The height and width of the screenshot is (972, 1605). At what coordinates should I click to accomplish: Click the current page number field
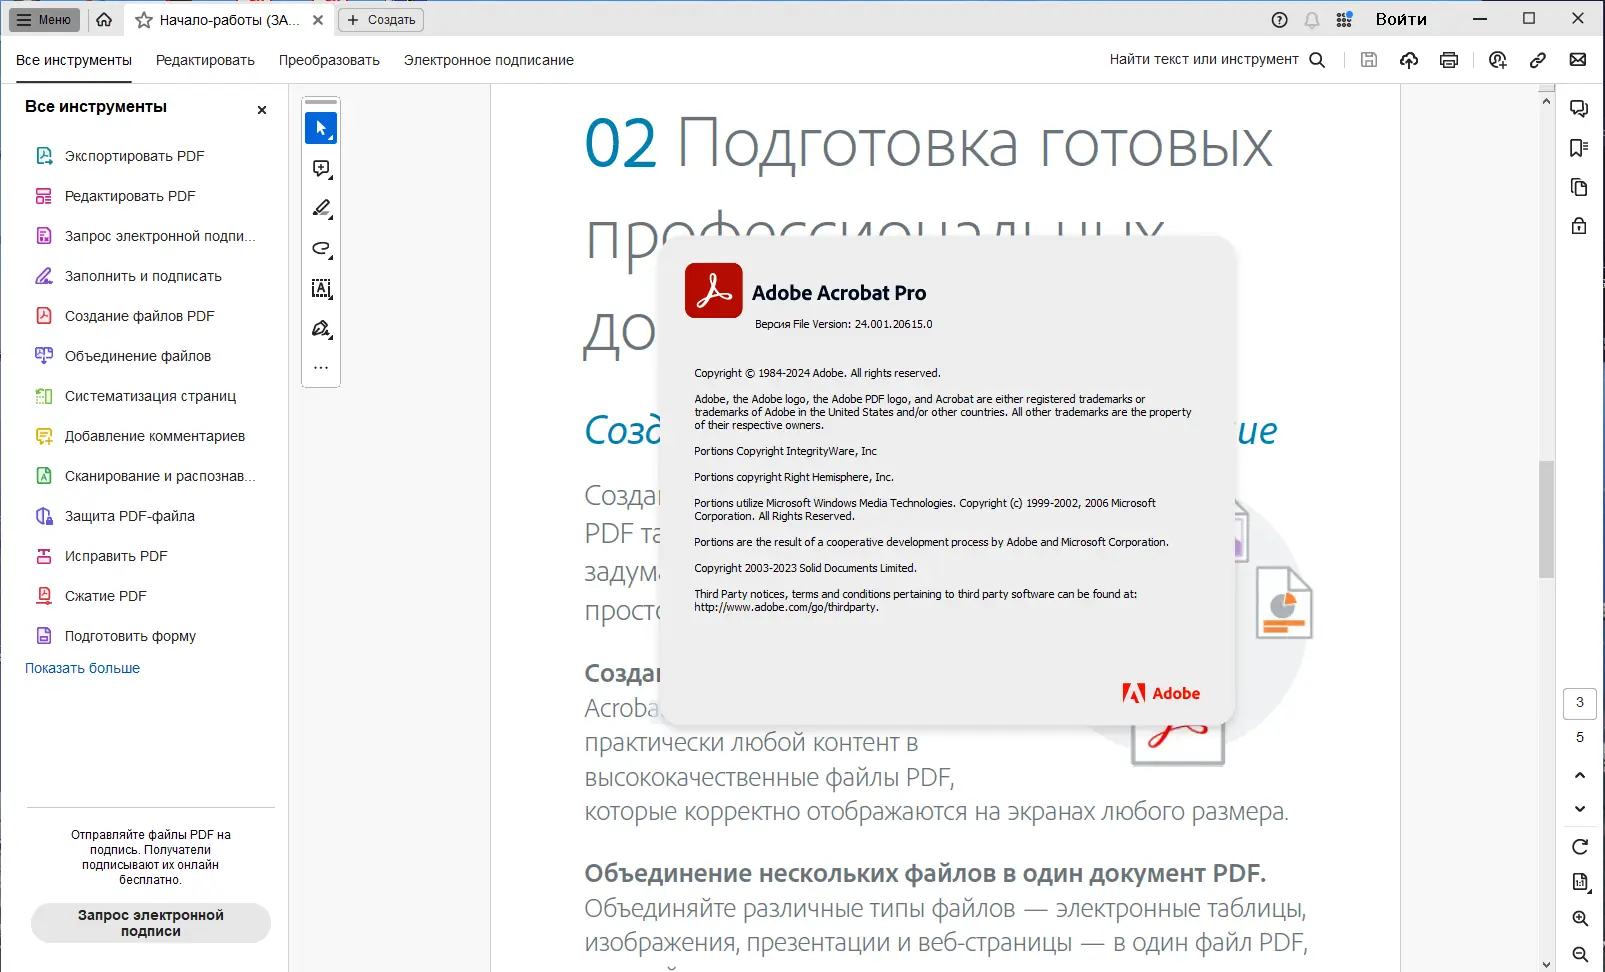[x=1579, y=703]
